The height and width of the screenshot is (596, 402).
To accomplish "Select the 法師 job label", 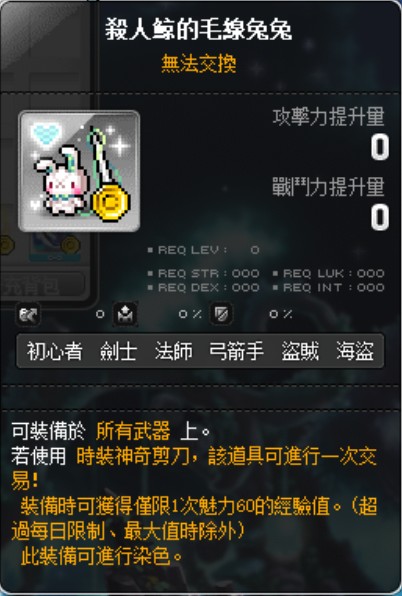I will [x=174, y=351].
